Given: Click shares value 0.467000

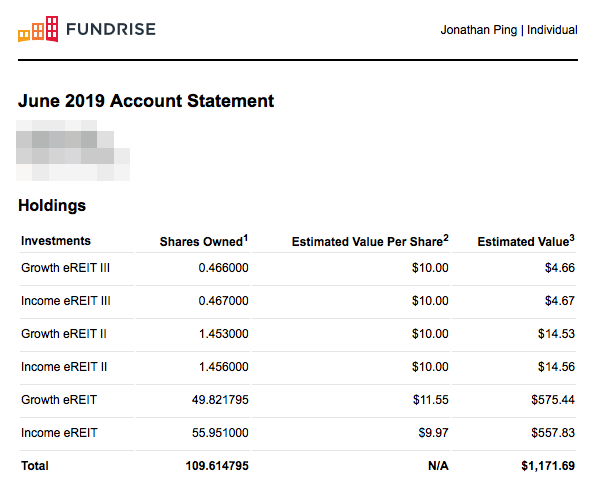Looking at the screenshot, I should click(x=223, y=300).
